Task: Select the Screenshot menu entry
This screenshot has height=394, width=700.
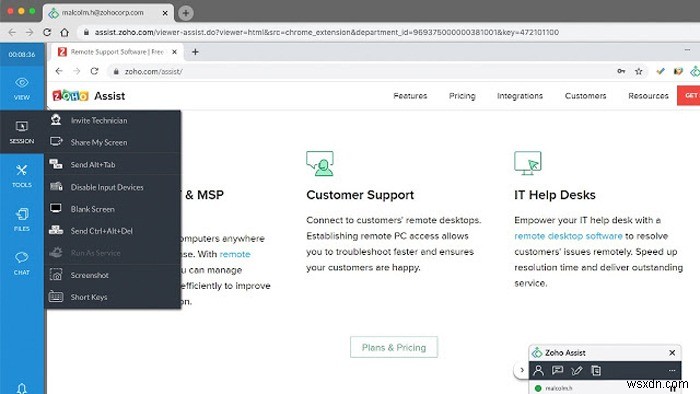Action: pos(112,275)
